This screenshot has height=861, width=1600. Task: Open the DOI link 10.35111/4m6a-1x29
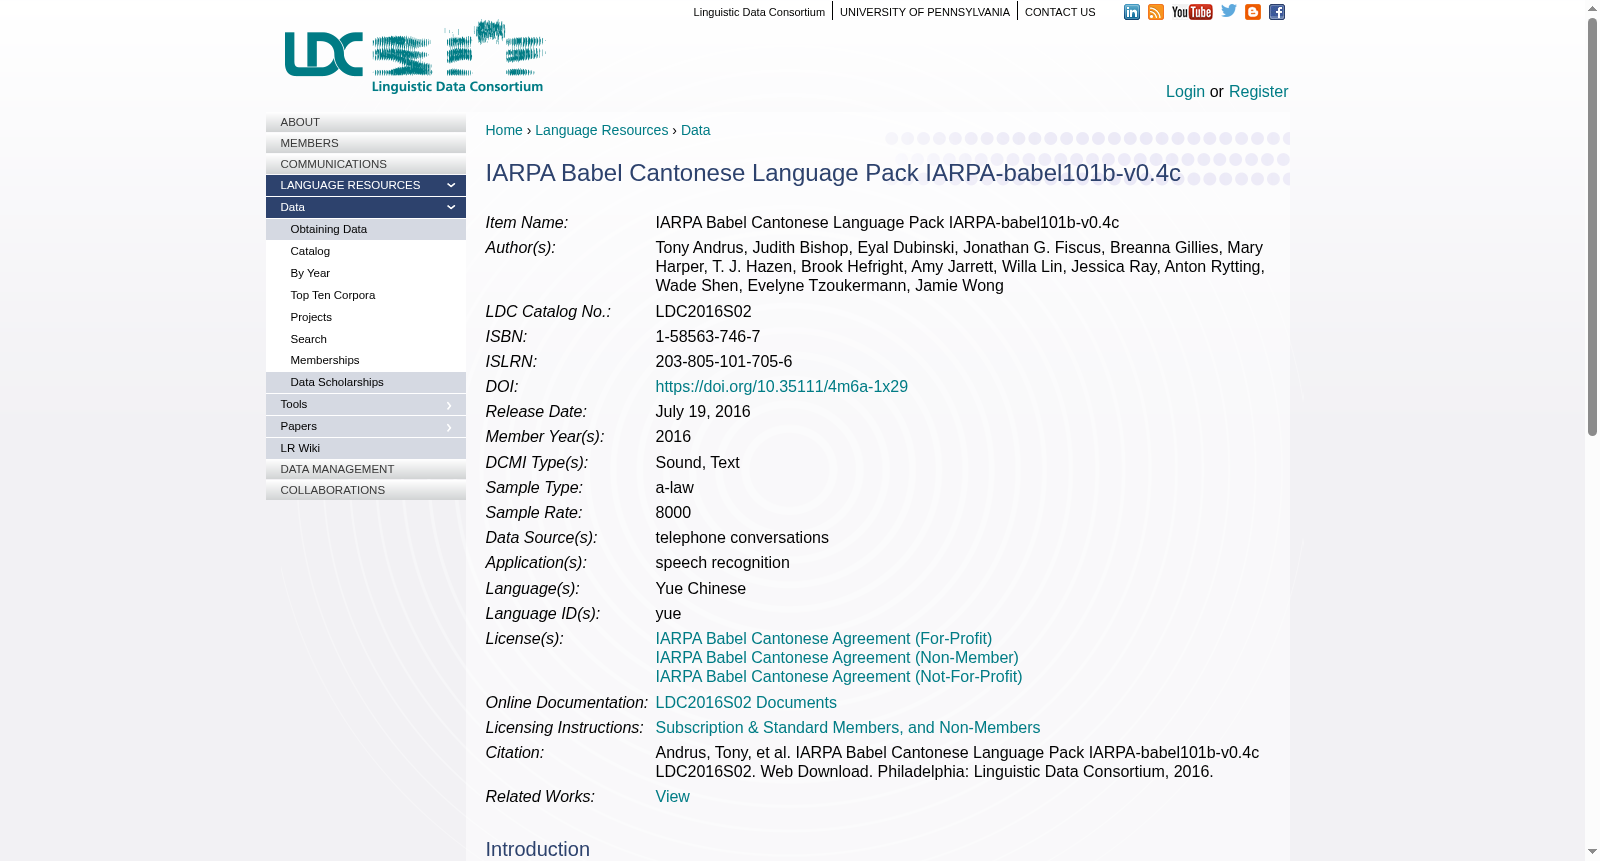pos(782,386)
